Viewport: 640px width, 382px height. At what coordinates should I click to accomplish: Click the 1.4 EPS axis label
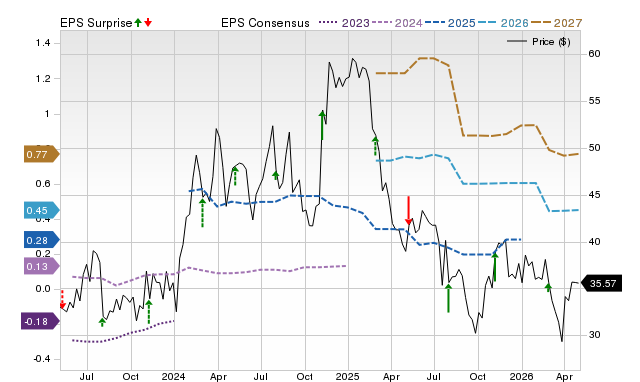43,43
